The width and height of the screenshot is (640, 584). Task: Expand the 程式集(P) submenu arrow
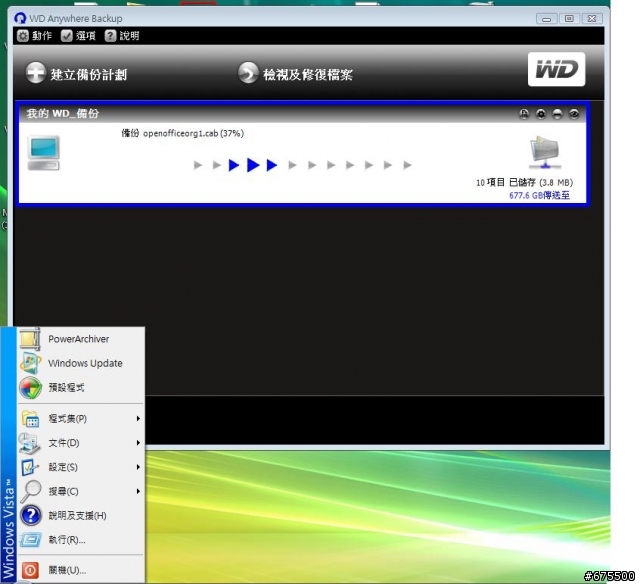(x=138, y=419)
